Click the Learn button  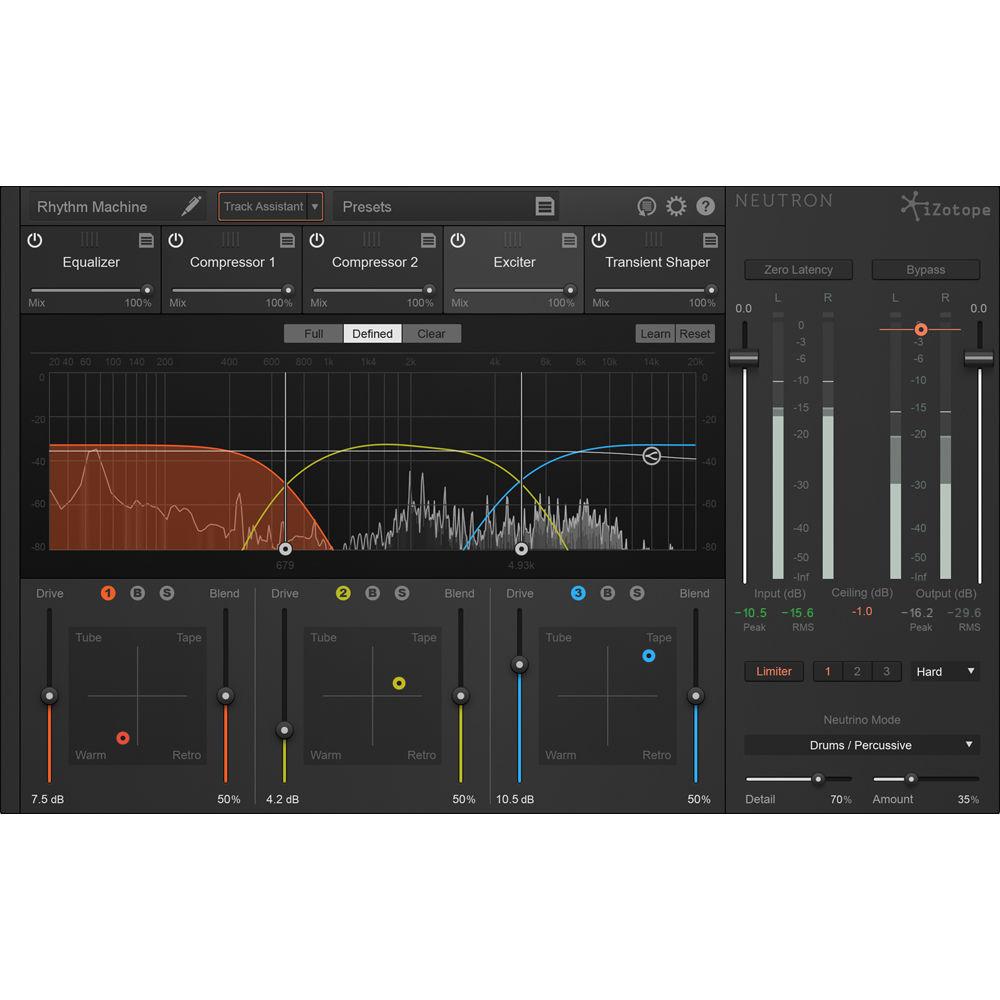[x=655, y=333]
